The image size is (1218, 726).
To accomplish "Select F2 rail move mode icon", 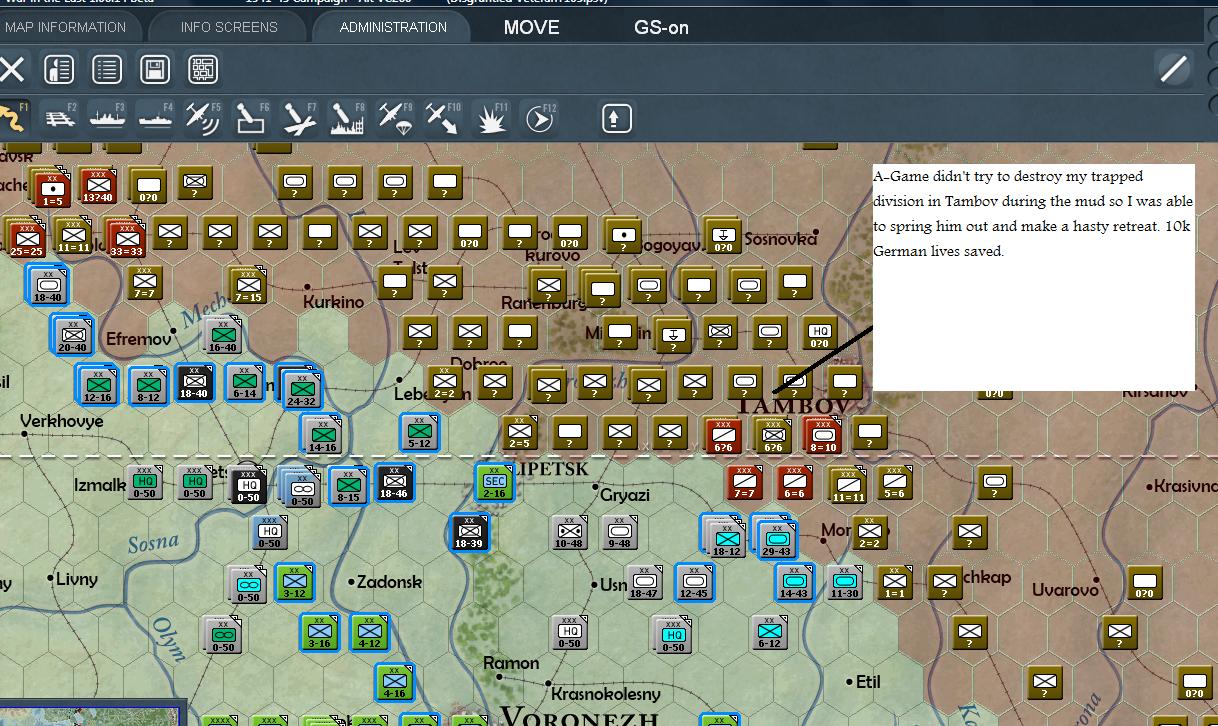I will (x=60, y=118).
